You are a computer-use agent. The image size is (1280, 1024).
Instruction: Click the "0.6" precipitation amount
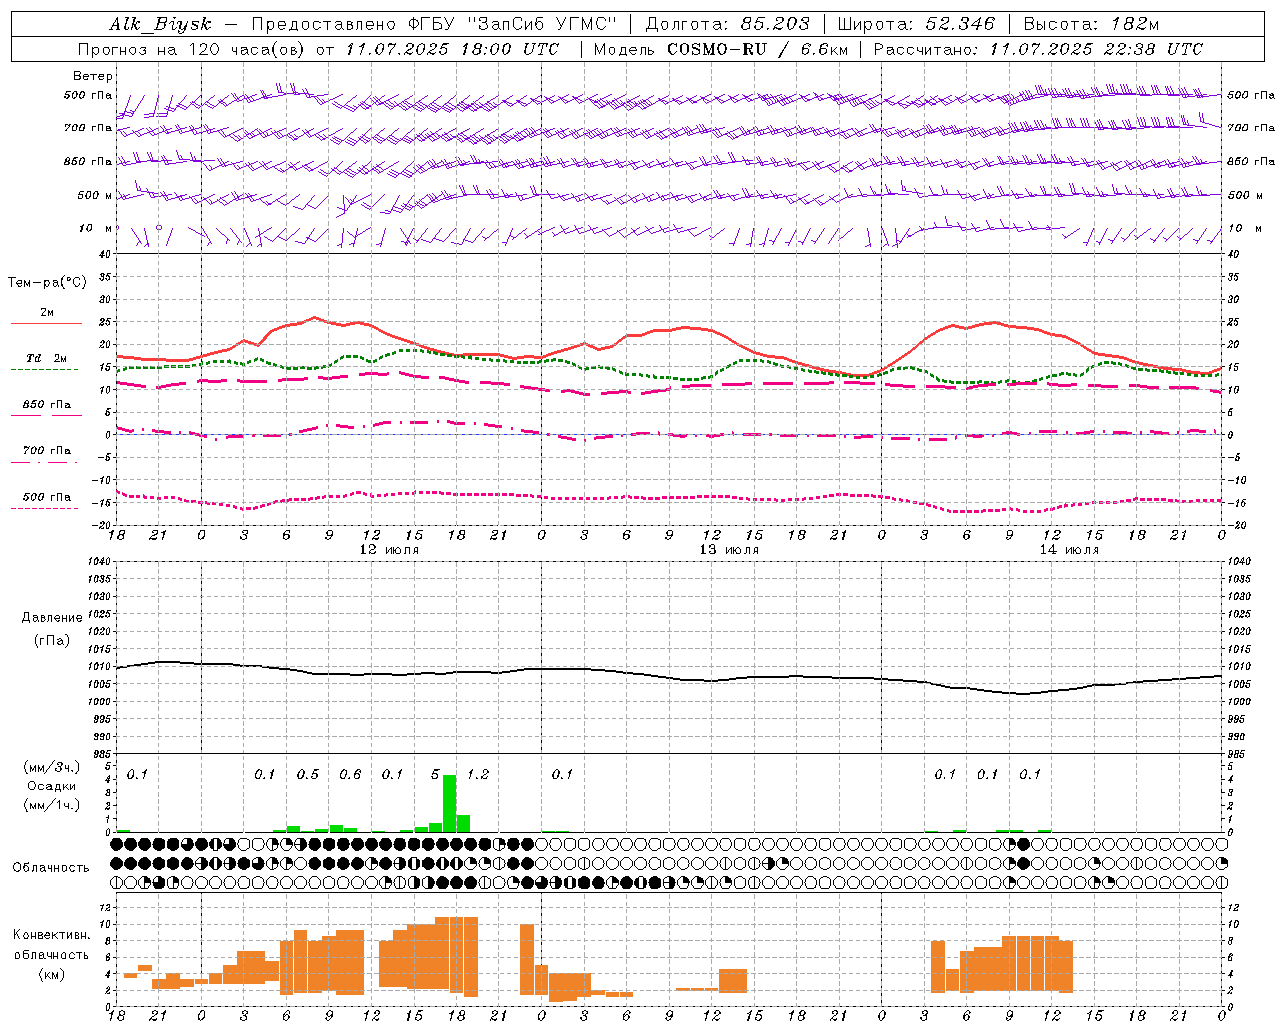350,774
